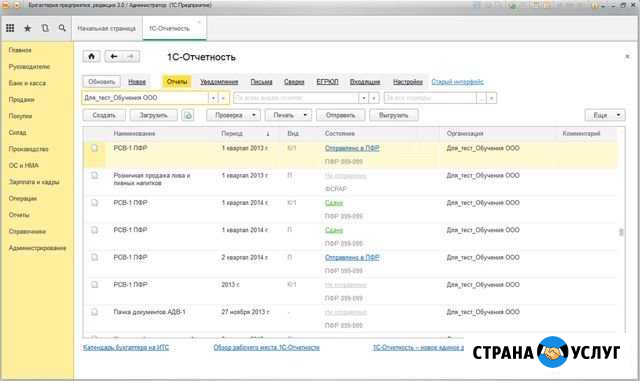Select document icon of Розничная продажа пива row

point(94,175)
